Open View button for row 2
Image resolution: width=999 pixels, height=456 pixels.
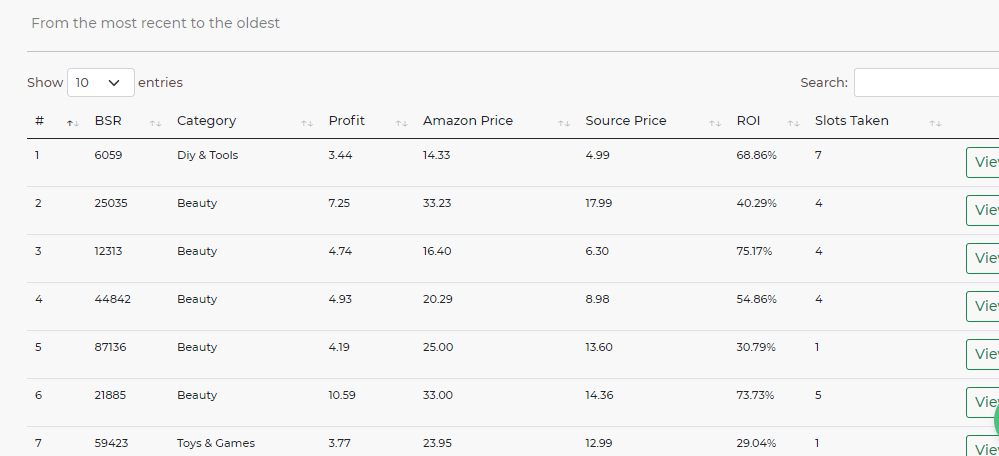[x=982, y=210]
